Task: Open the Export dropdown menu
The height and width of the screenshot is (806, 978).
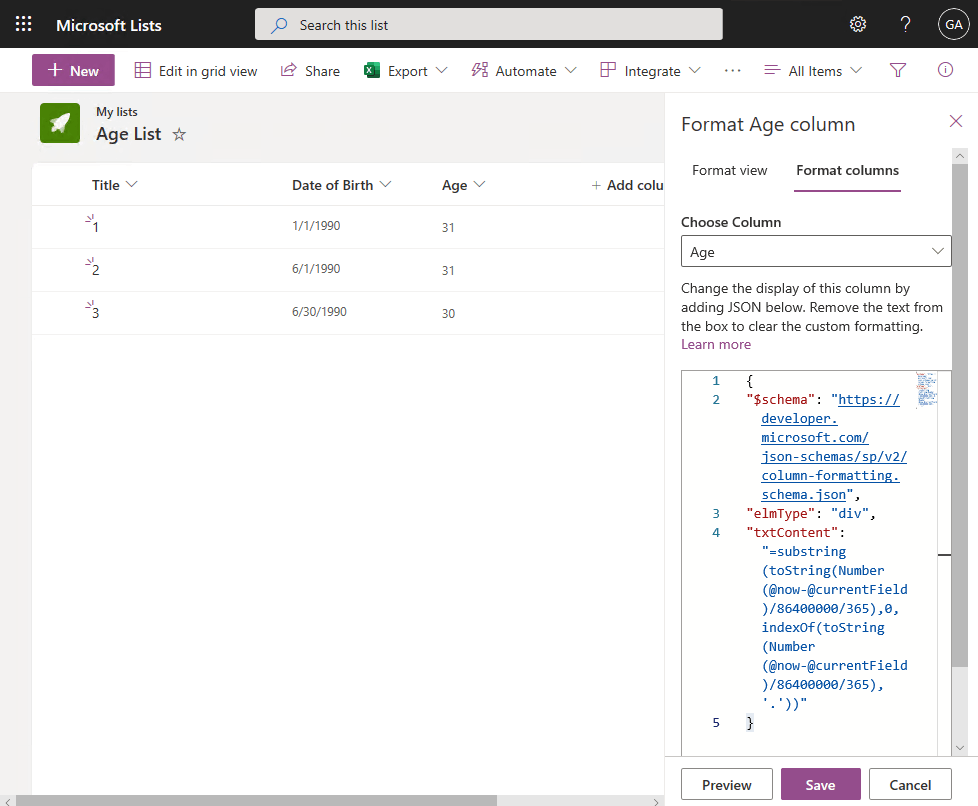Action: coord(406,71)
